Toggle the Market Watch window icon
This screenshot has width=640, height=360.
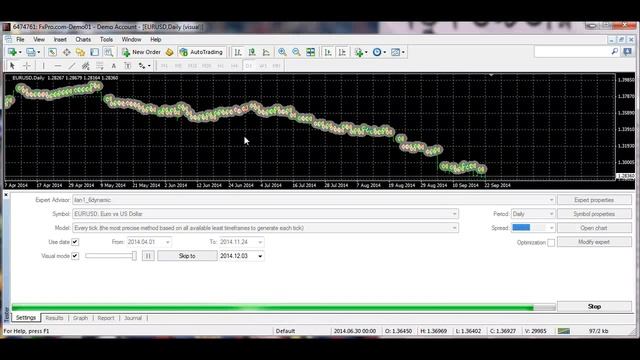pyautogui.click(x=52, y=52)
